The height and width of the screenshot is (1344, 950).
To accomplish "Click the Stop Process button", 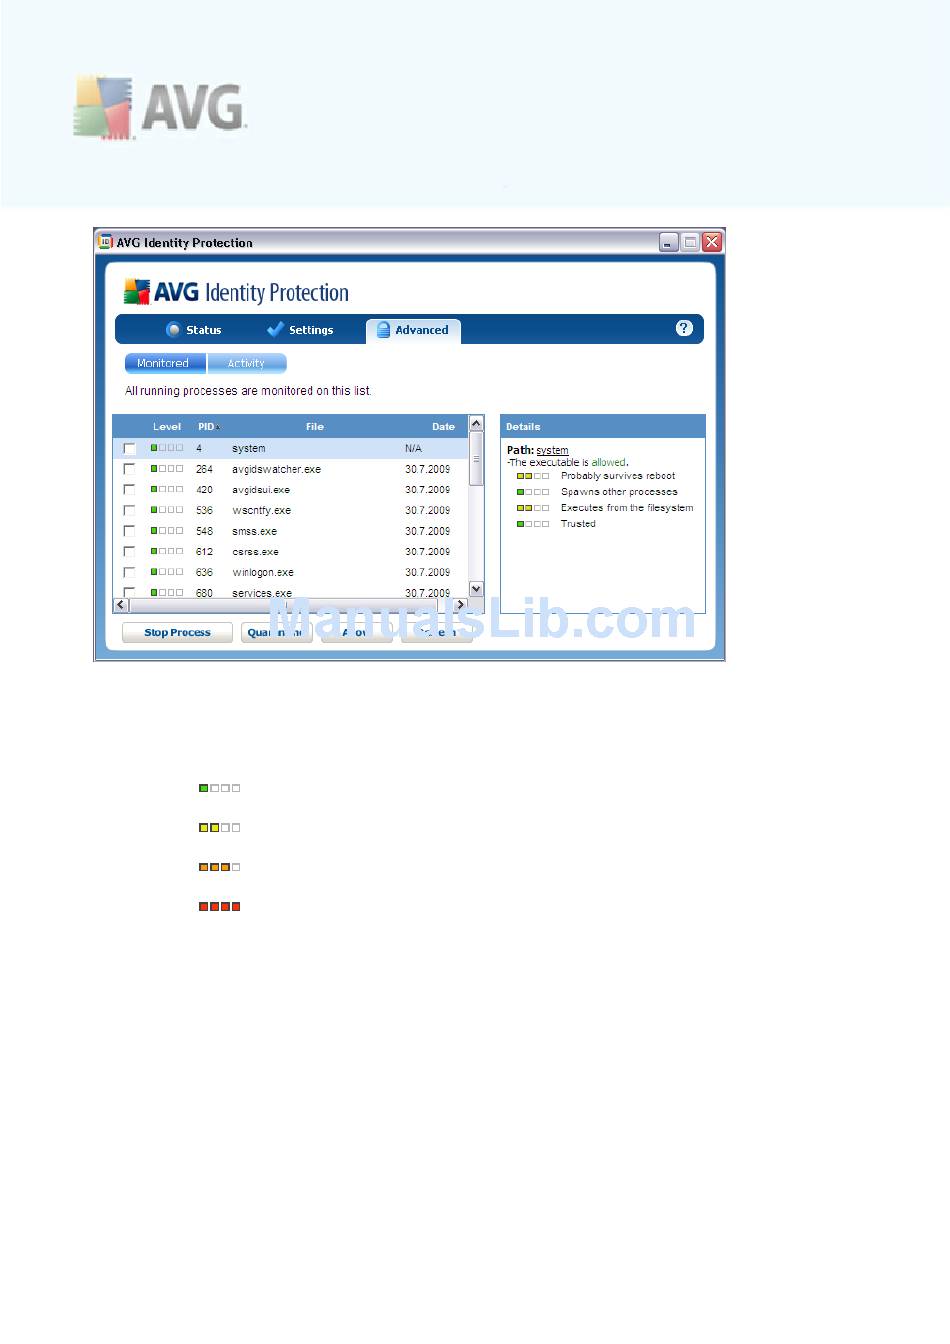I will pyautogui.click(x=177, y=632).
